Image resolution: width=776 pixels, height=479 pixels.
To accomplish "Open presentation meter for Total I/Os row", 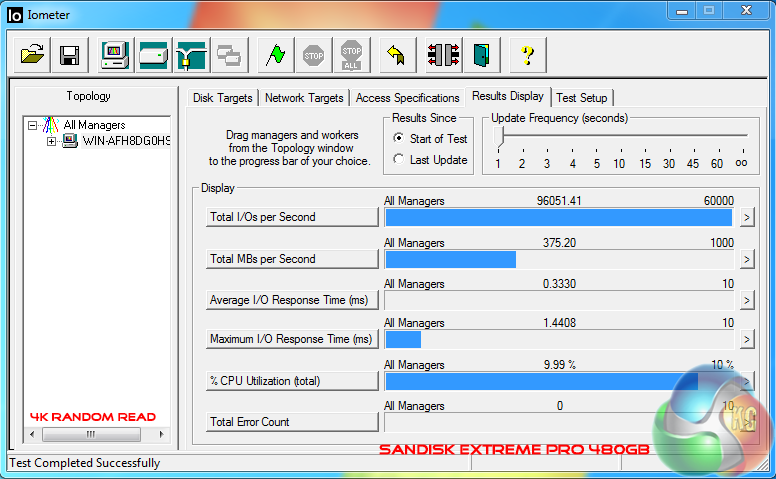I will pyautogui.click(x=747, y=217).
